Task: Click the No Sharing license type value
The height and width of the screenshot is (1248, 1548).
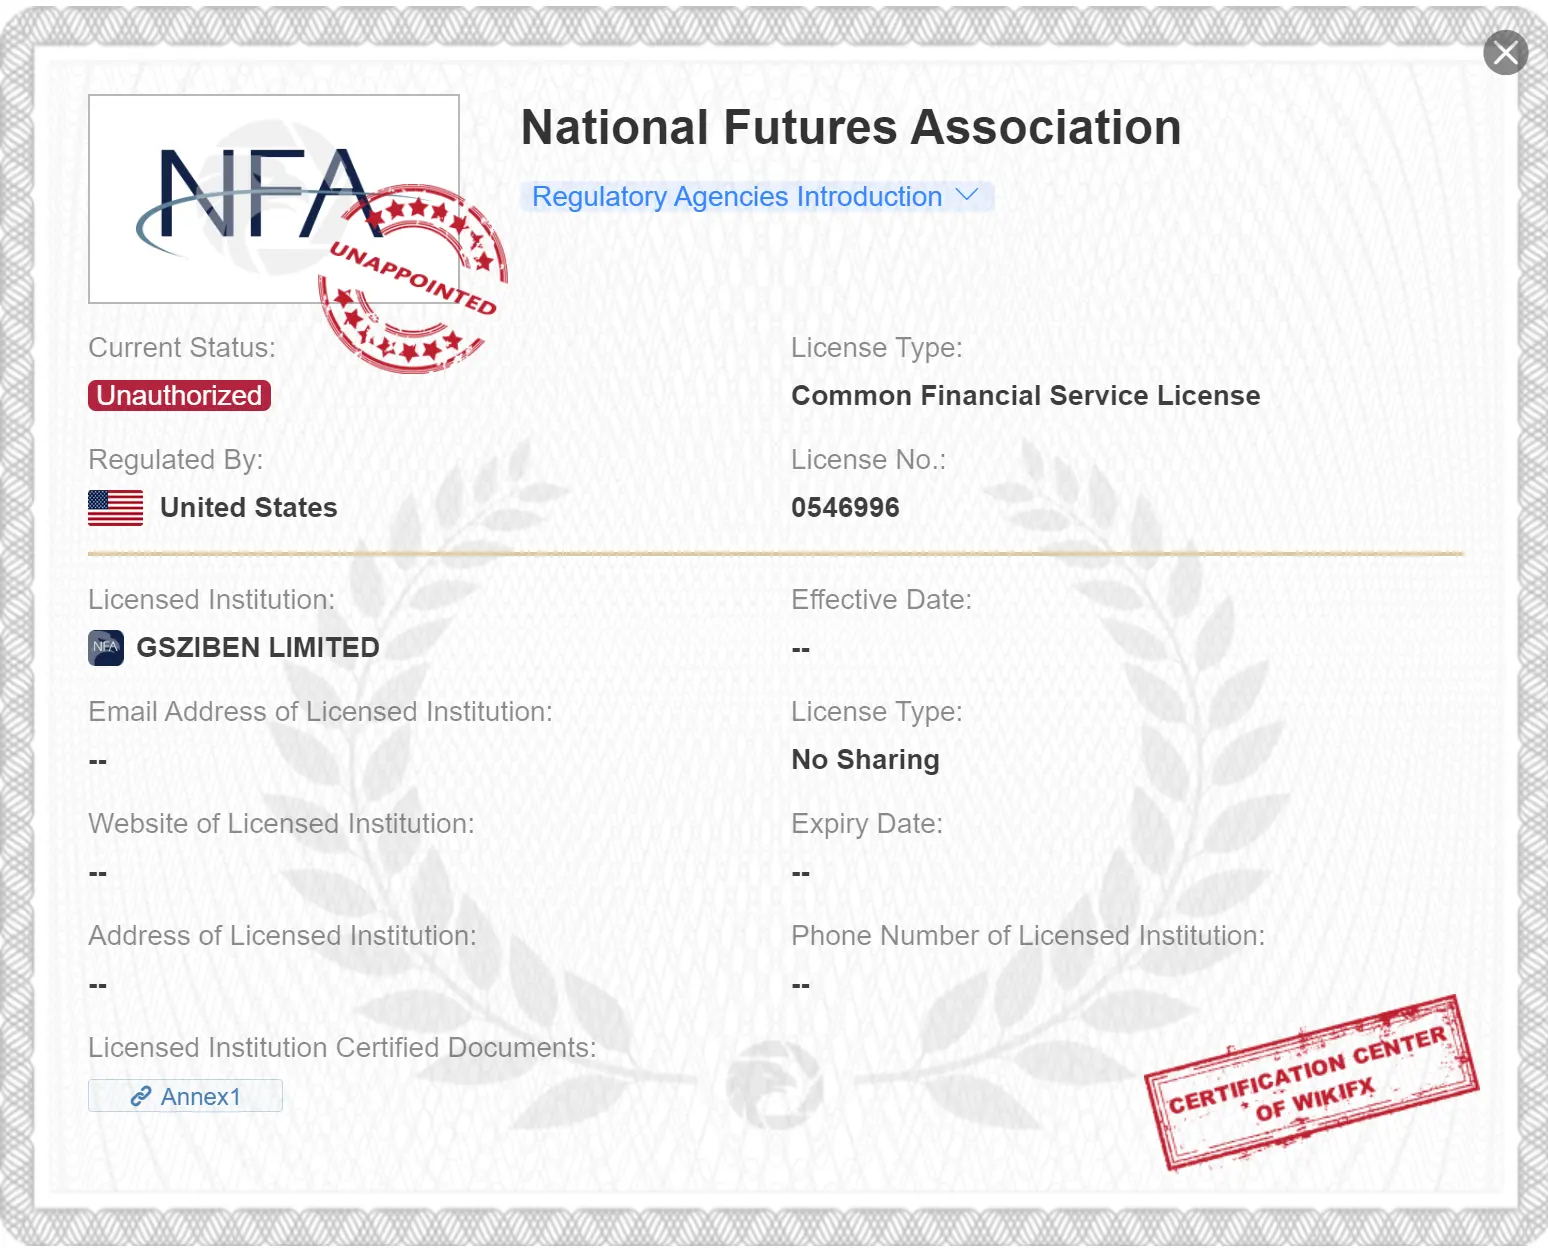Action: pos(865,760)
